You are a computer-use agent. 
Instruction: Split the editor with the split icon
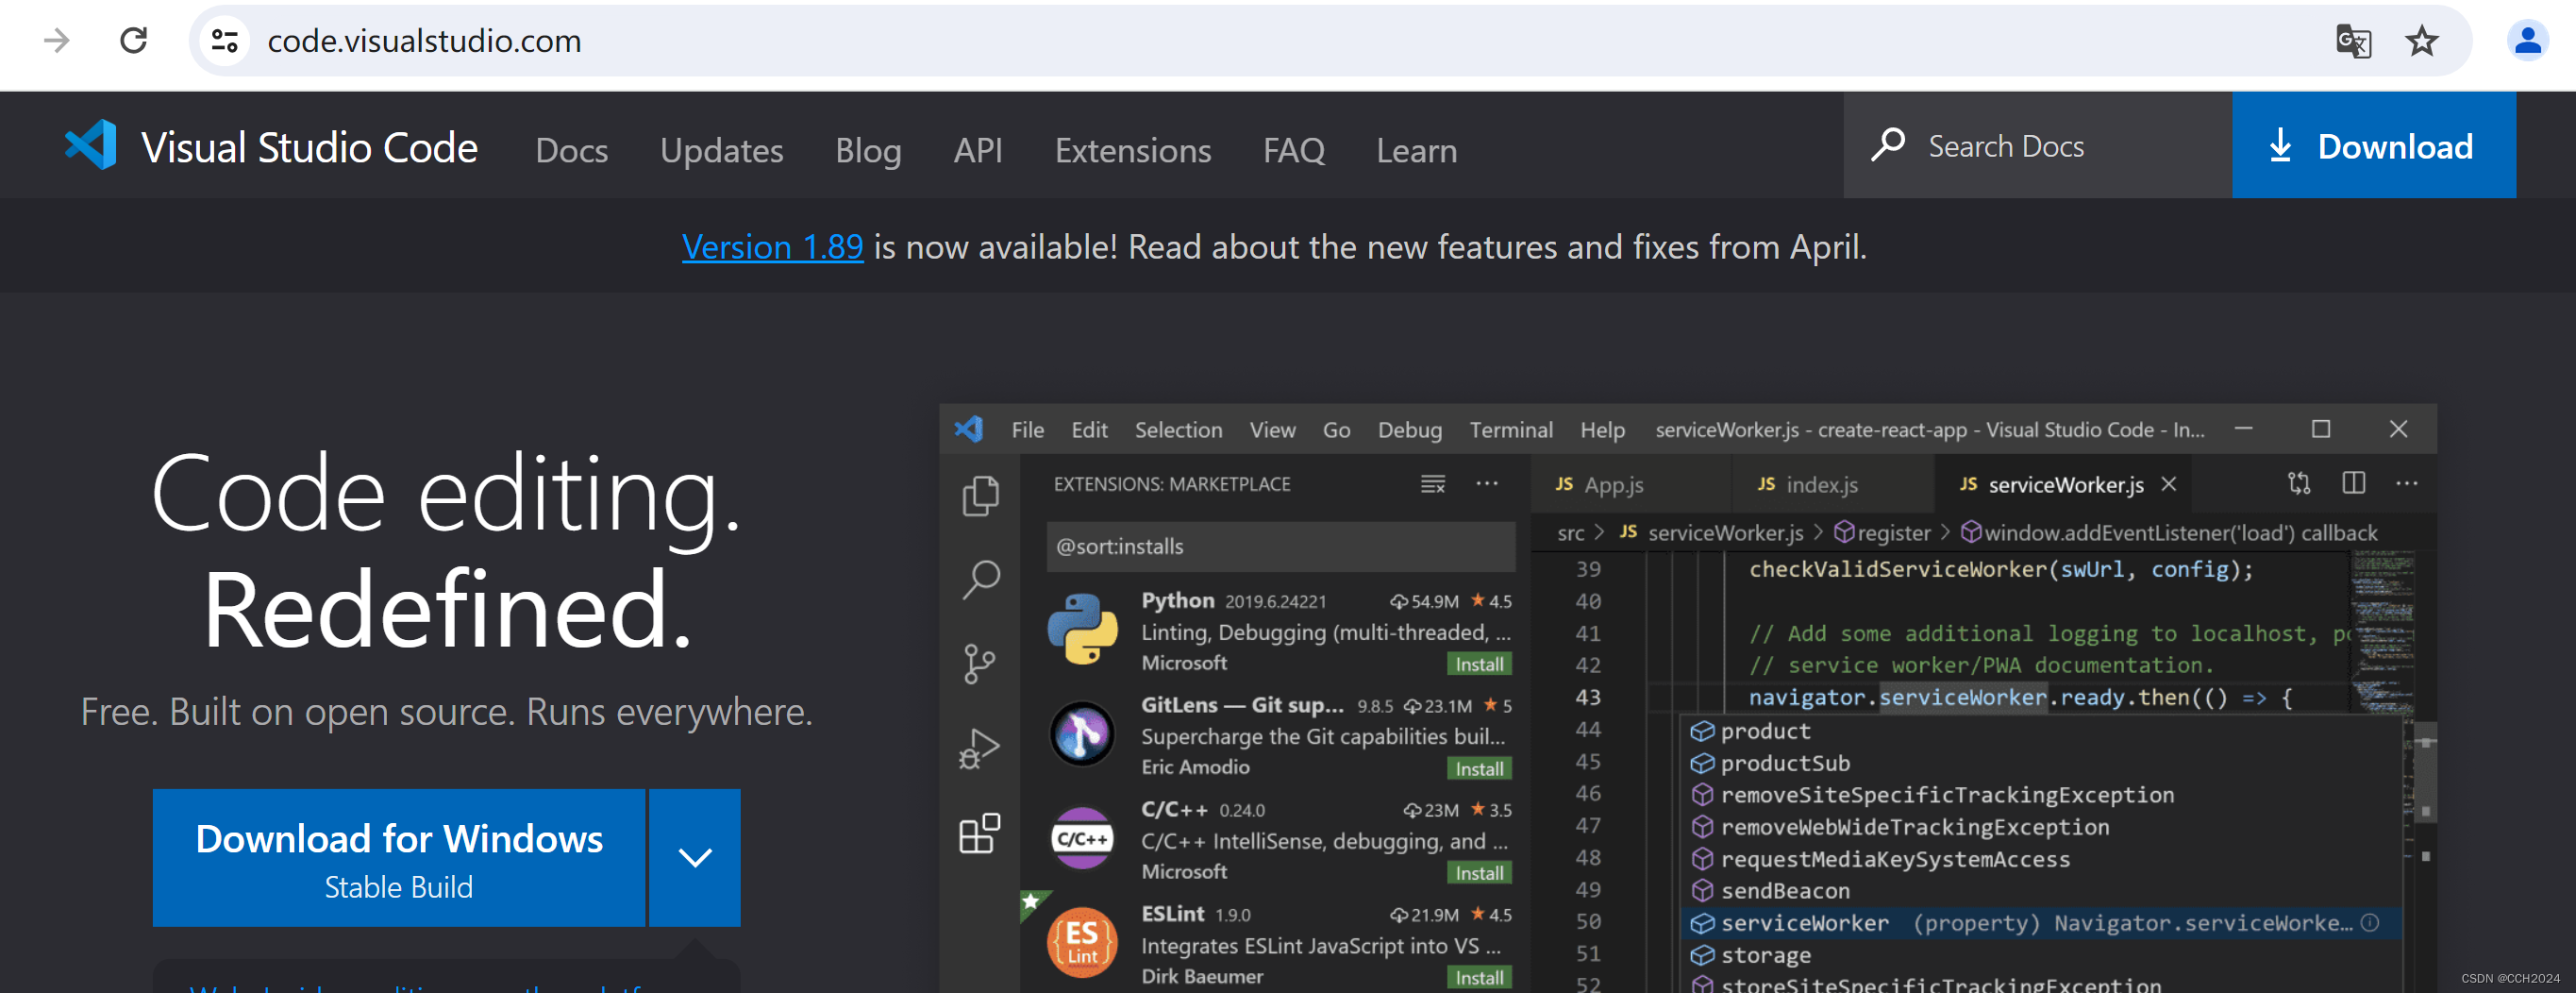click(2354, 484)
